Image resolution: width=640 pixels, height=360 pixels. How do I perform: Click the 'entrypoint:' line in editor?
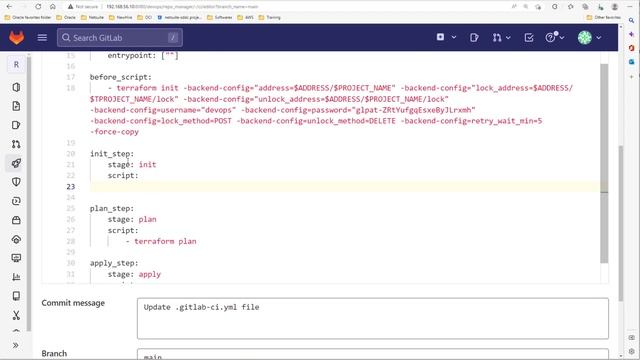143,55
